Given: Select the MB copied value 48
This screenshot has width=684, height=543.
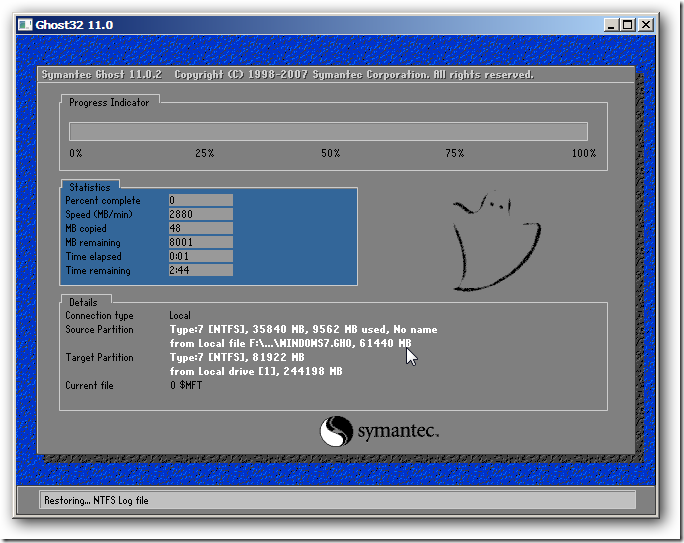Looking at the screenshot, I should (x=201, y=228).
